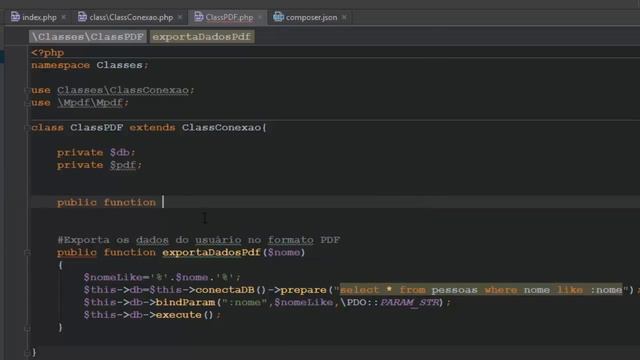The height and width of the screenshot is (360, 640).
Task: Click the ClassPDF.php file icon
Action: click(x=198, y=17)
